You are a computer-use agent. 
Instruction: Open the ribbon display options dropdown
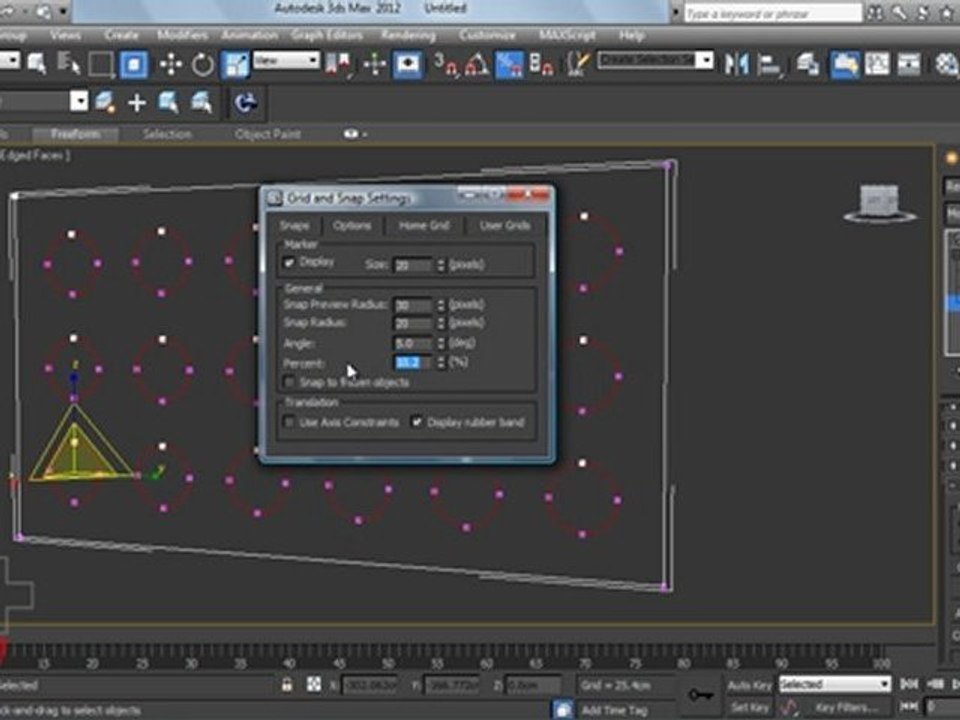point(354,133)
